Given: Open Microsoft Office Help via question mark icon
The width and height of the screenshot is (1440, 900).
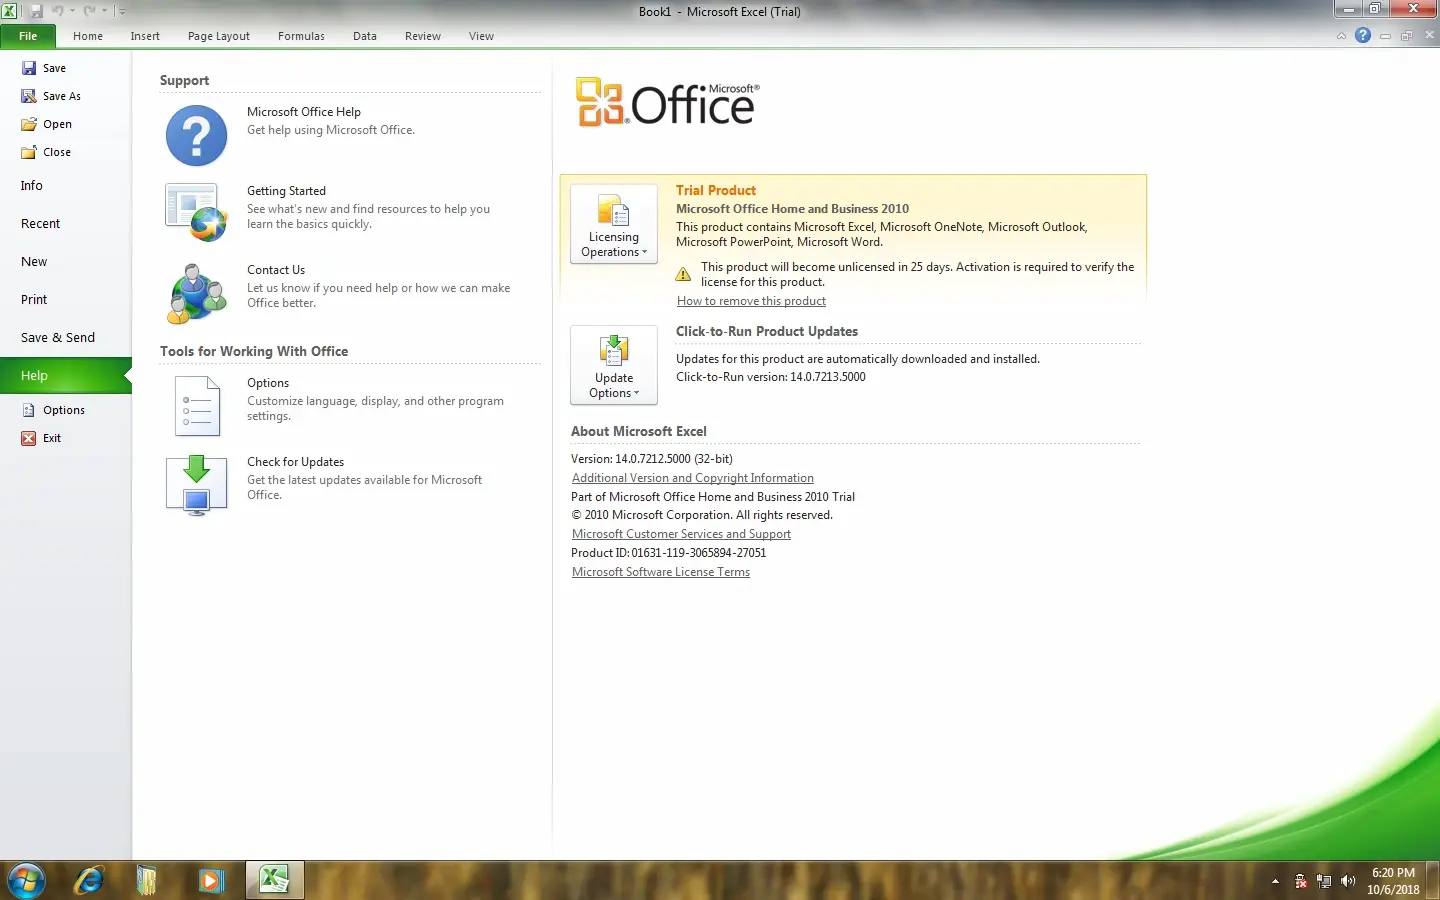Looking at the screenshot, I should tap(195, 136).
